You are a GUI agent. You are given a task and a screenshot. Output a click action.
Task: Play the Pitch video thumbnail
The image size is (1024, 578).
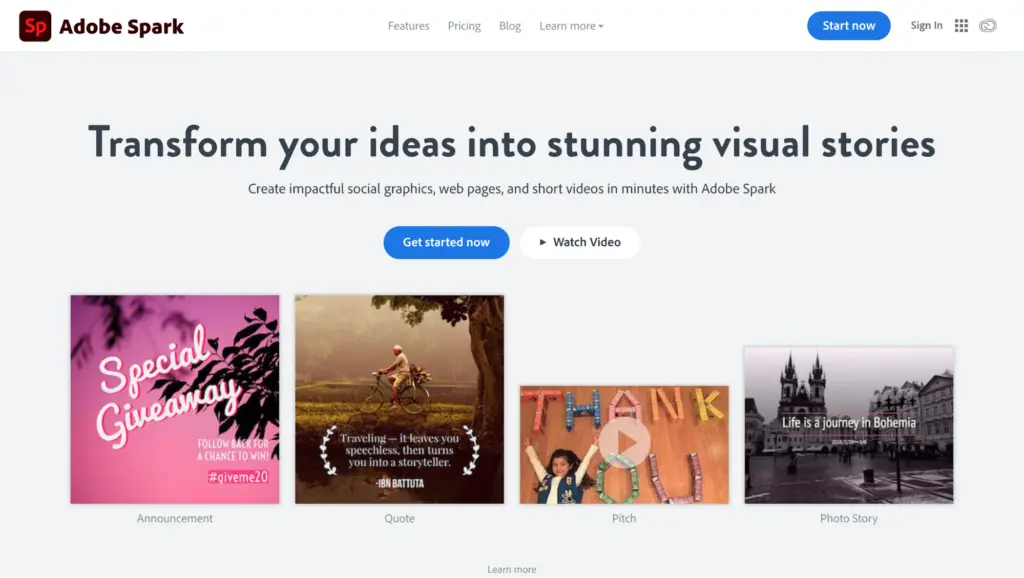[624, 443]
